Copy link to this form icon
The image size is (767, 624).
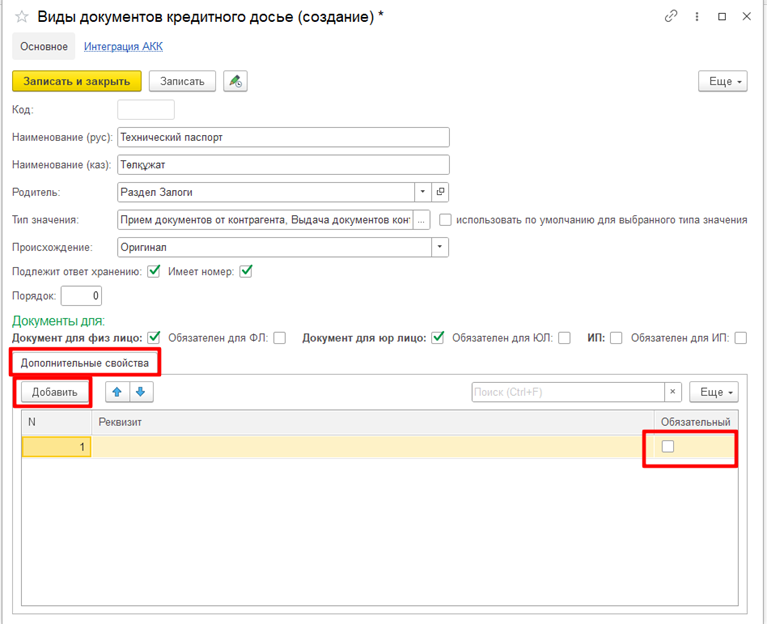tap(671, 17)
